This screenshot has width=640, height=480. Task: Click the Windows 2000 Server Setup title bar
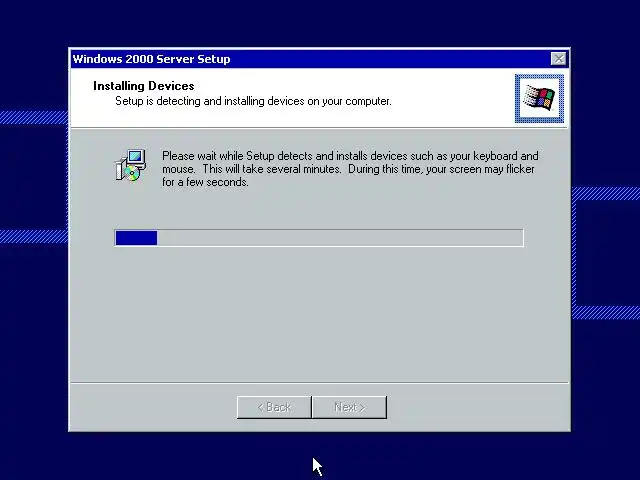[x=319, y=59]
